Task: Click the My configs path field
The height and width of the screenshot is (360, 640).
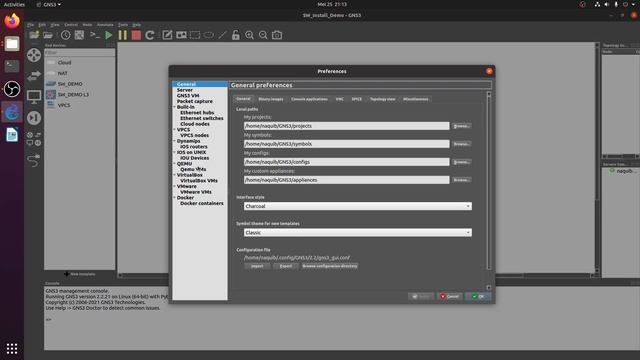Action: coord(347,162)
